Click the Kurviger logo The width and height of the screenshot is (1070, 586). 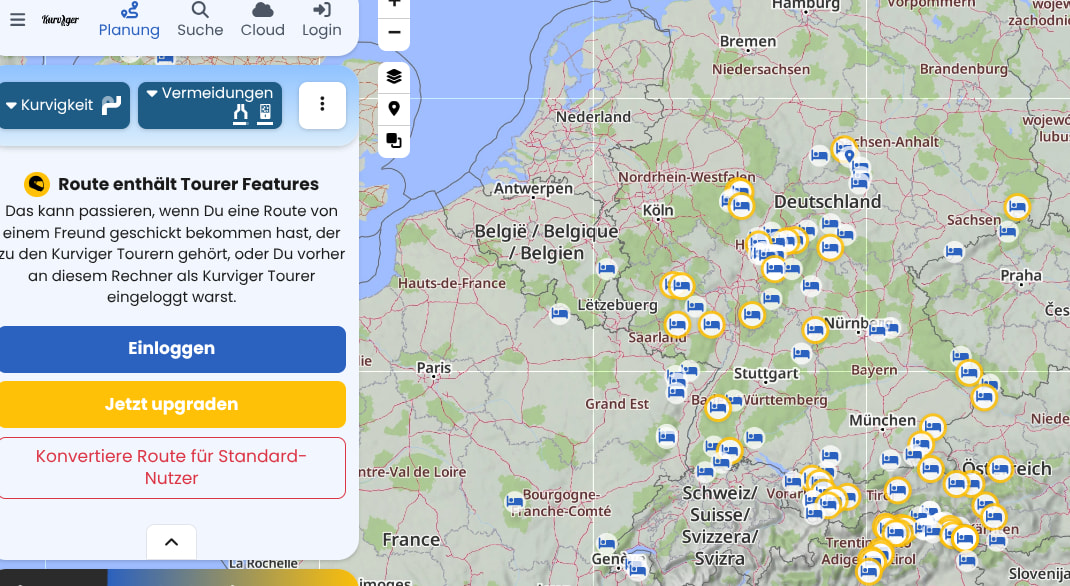60,20
